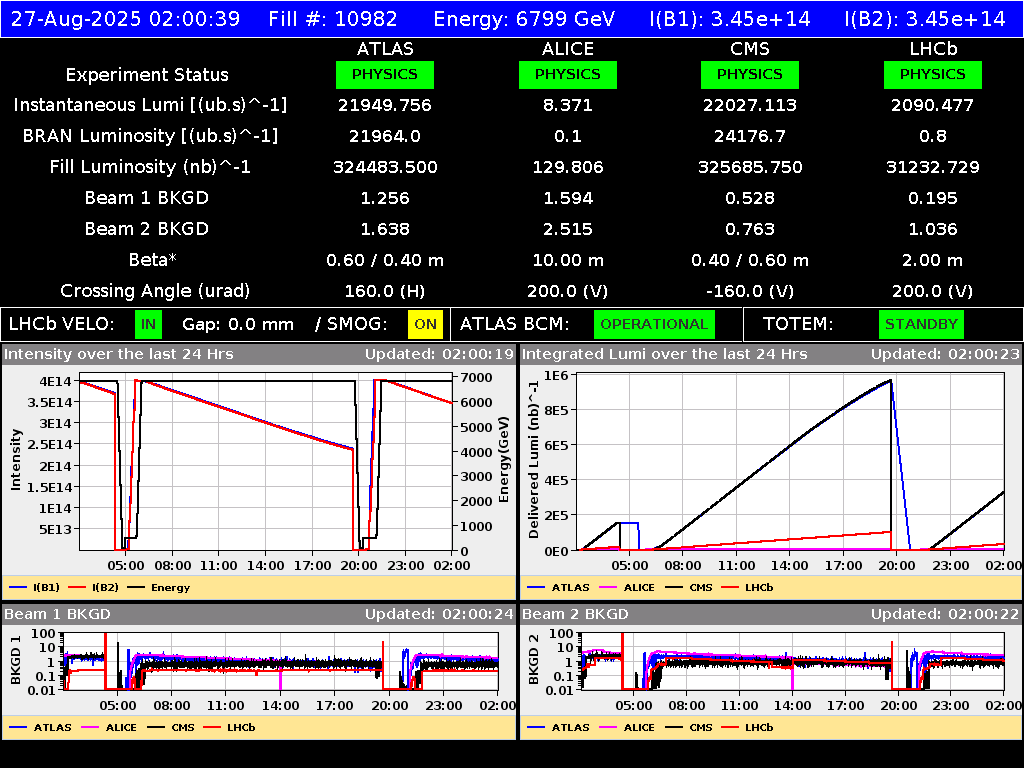Click the I(B1) legend entry in intensity chart
This screenshot has height=768, width=1024.
pos(35,587)
